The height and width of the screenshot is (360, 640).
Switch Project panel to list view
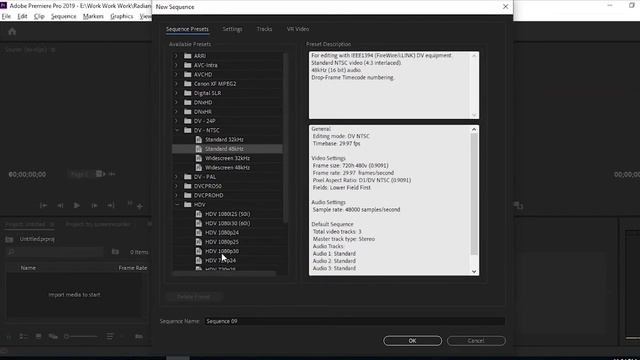coord(23,336)
